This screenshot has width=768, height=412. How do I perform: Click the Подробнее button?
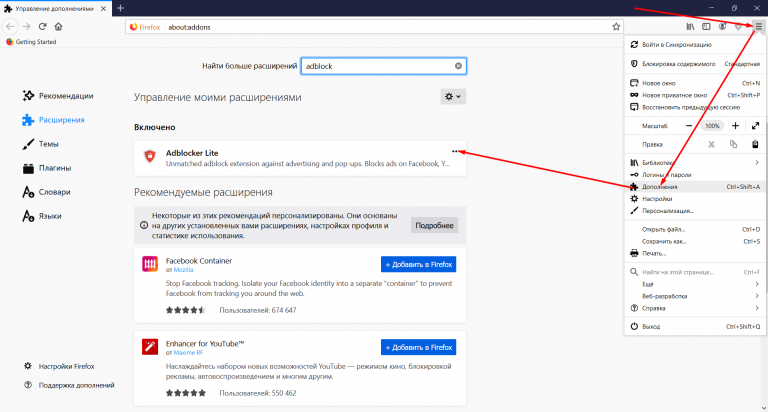coord(434,225)
